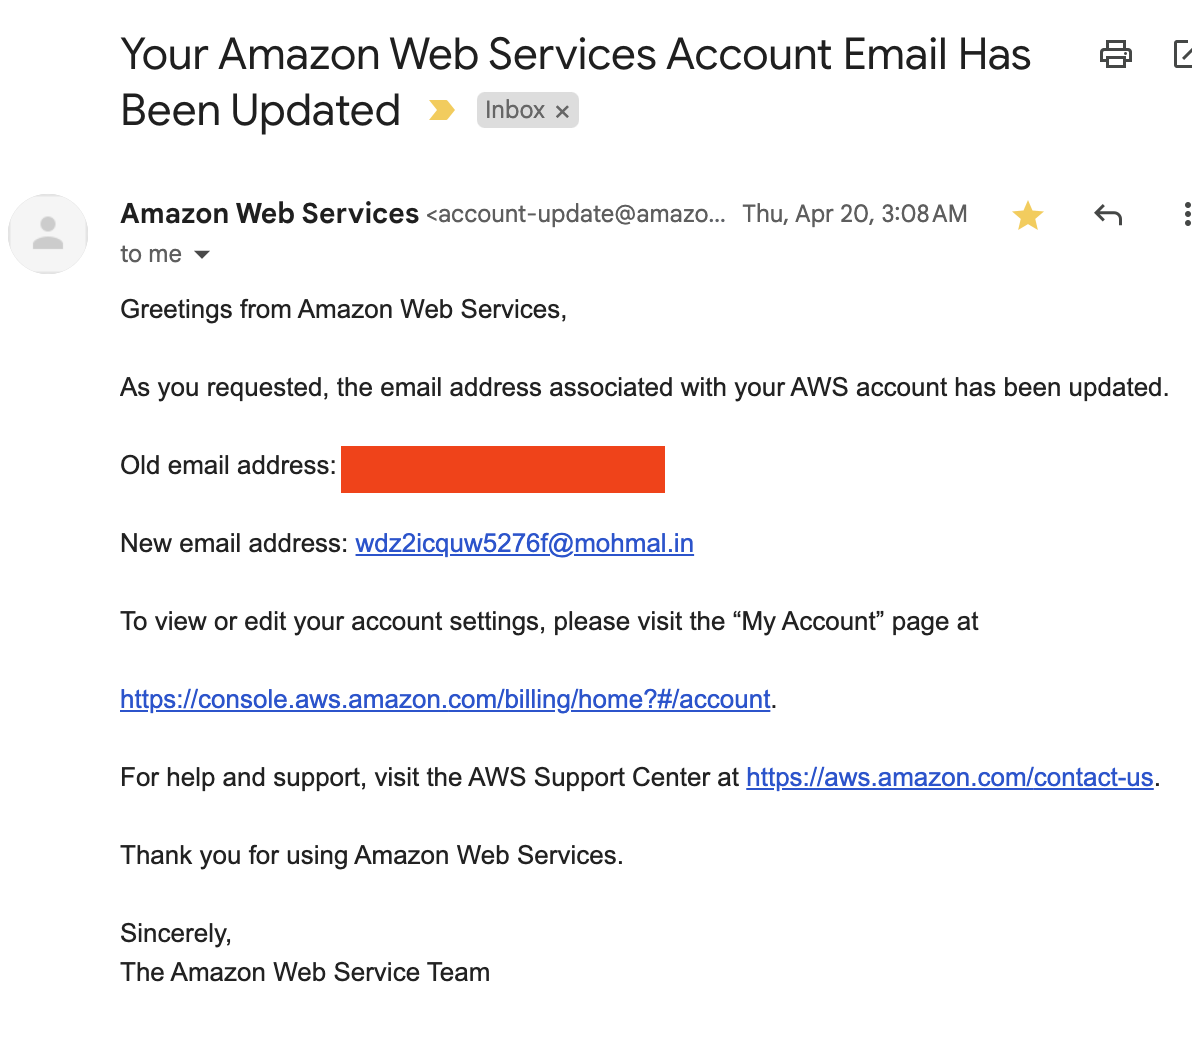The image size is (1192, 1060).
Task: Click the sender's profile avatar
Action: [x=48, y=233]
